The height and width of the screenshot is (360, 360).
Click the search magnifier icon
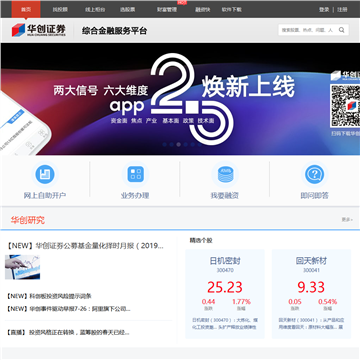(342, 30)
